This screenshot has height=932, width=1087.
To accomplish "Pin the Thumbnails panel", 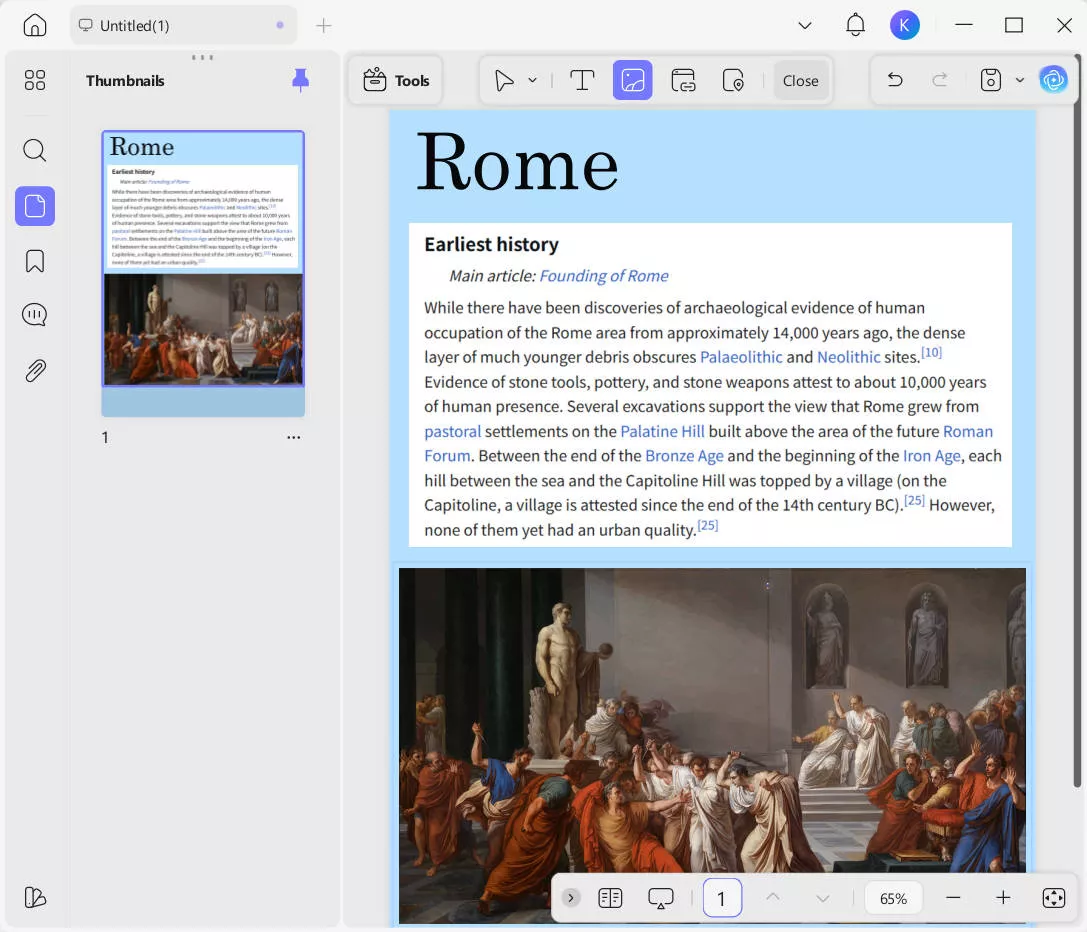I will (301, 81).
